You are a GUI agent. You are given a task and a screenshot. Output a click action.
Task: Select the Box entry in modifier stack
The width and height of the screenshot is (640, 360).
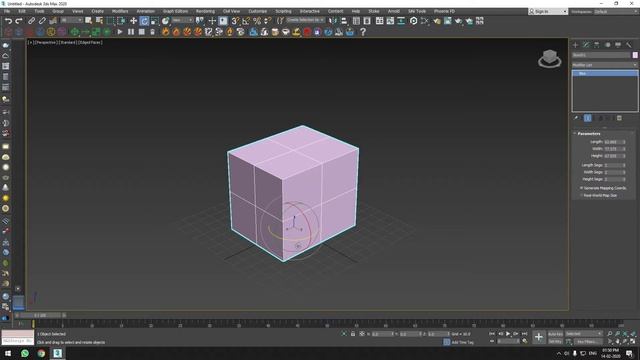pos(604,73)
